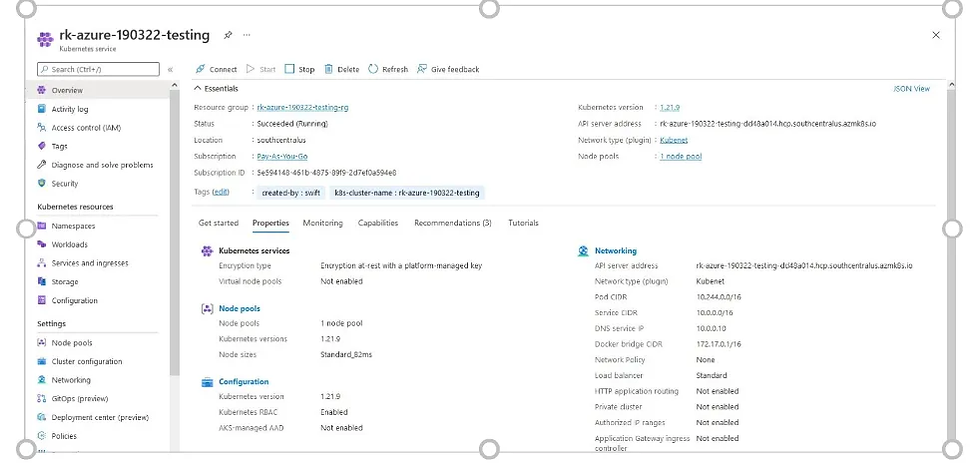This screenshot has width=980, height=468.
Task: Click the Namespaces icon in the sidebar
Action: 42,226
